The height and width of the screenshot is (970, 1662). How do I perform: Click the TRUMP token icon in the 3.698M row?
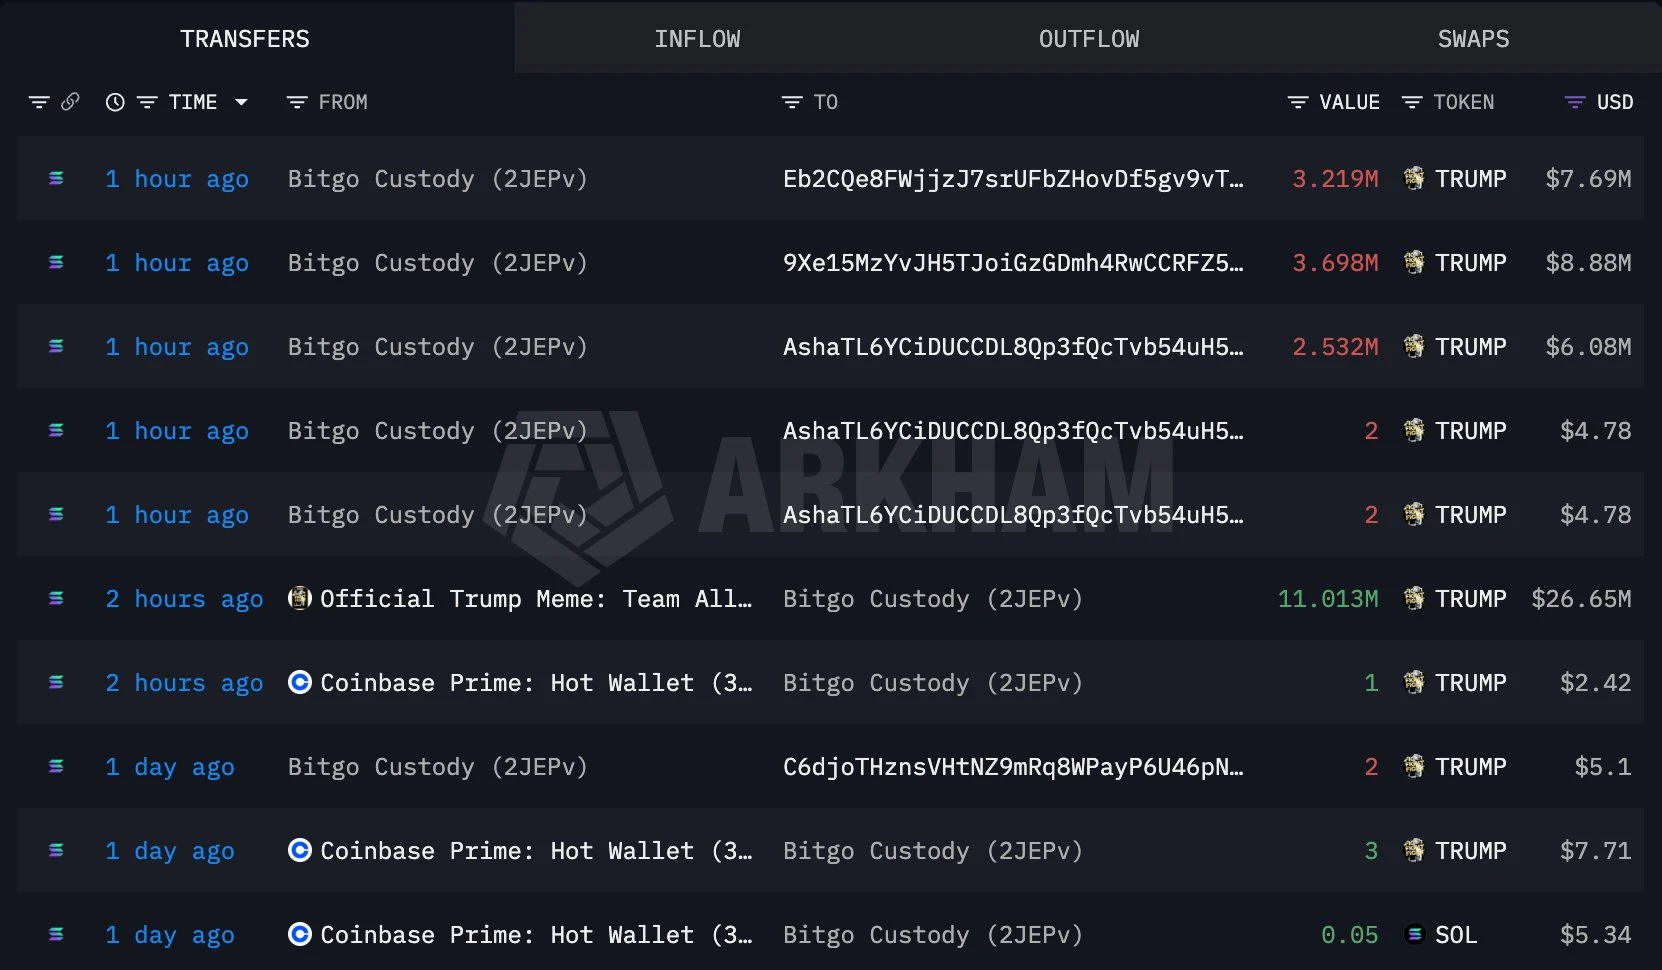[x=1414, y=262]
